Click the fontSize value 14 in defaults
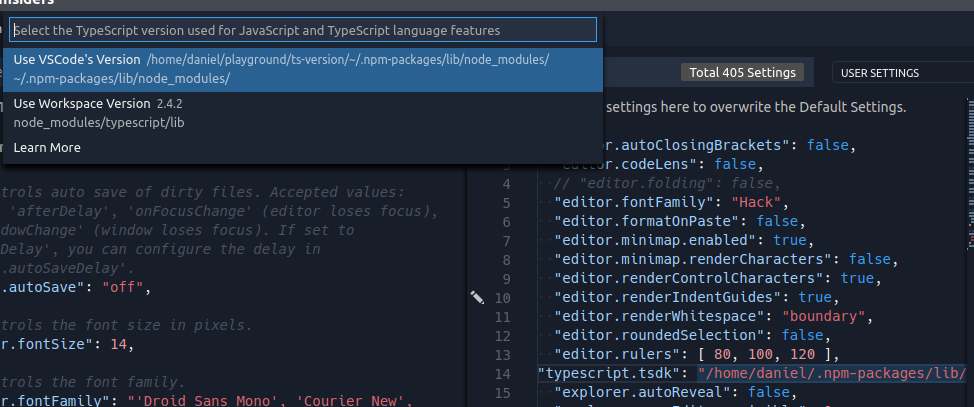Viewport: 974px width, 407px height. (119, 344)
